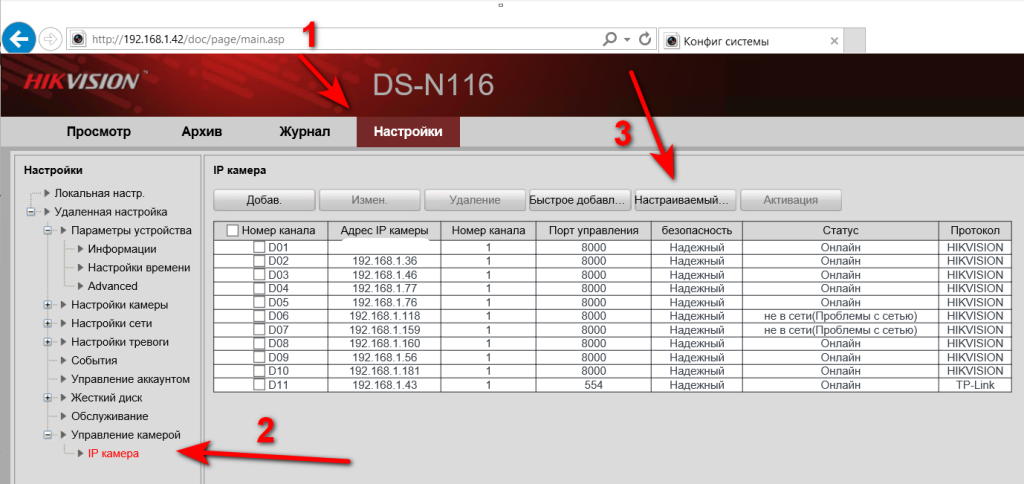Collapse the Удаленная настройка tree node
1024x484 pixels.
click(32, 212)
